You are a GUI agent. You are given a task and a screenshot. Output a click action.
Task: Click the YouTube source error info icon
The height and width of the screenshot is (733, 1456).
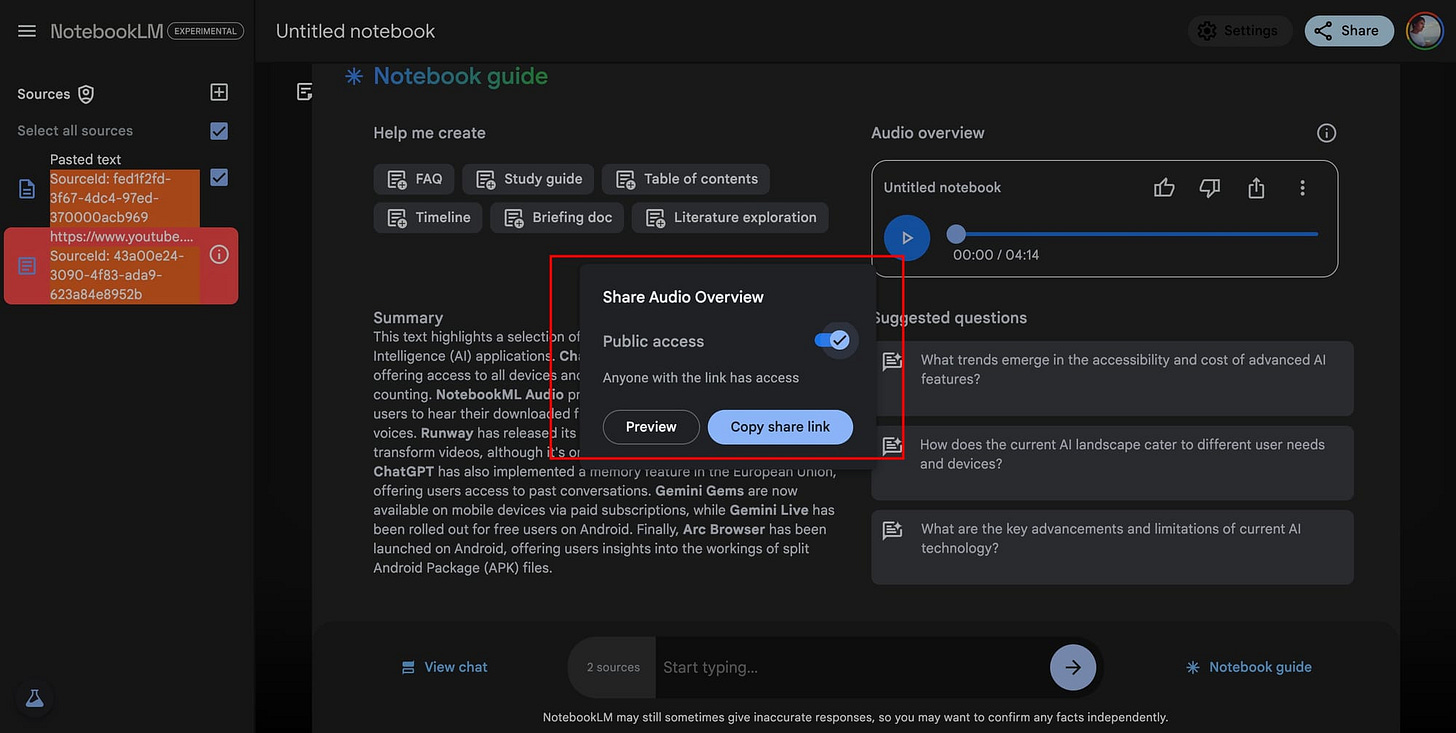click(219, 255)
